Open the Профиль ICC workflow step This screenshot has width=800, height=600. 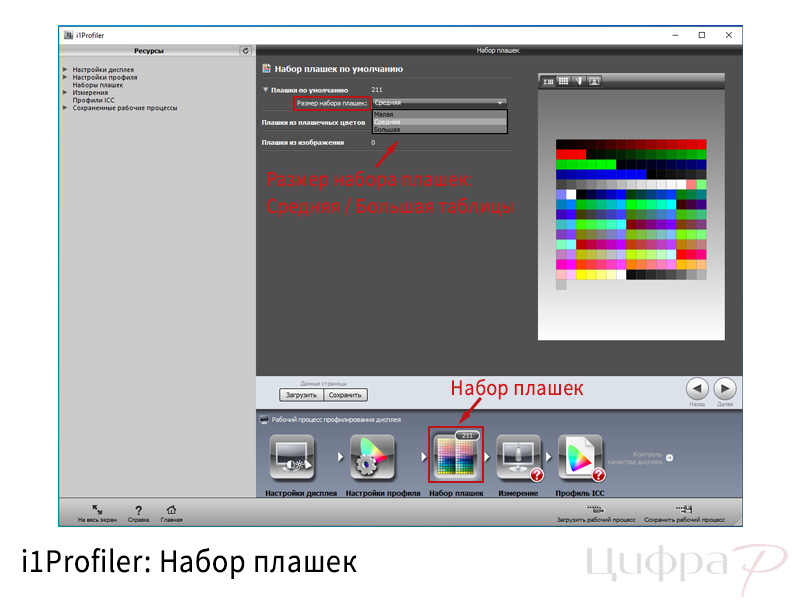[x=581, y=457]
